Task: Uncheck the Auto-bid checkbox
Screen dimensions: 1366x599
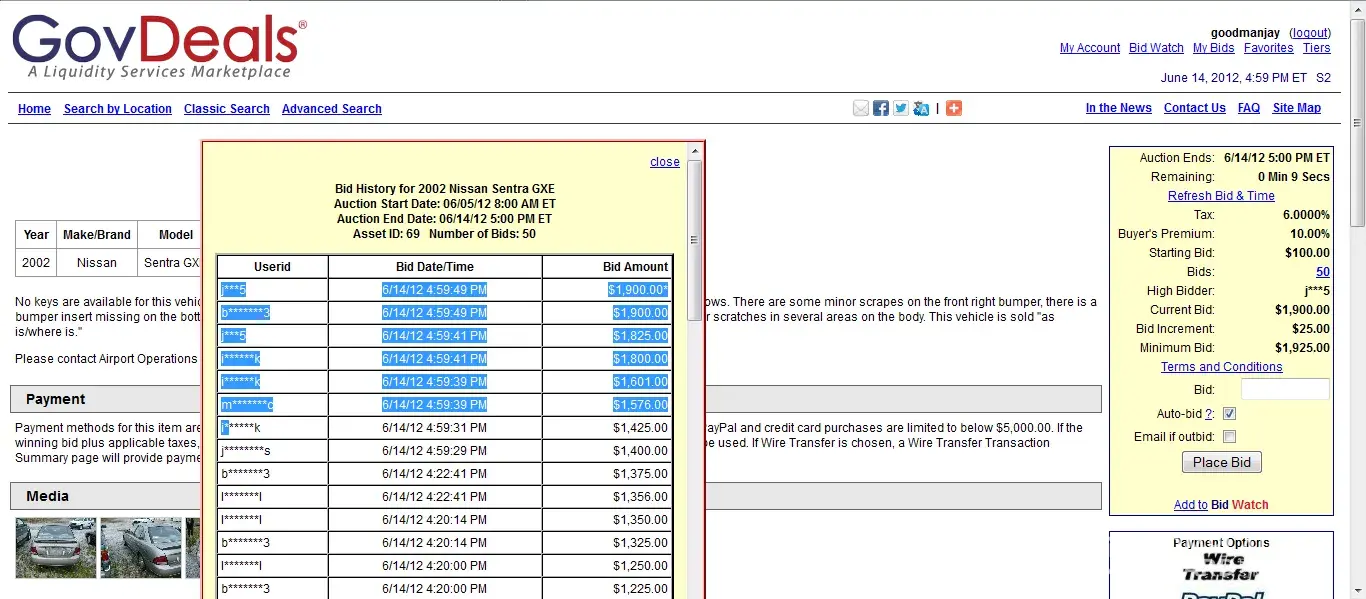Action: click(x=1230, y=414)
